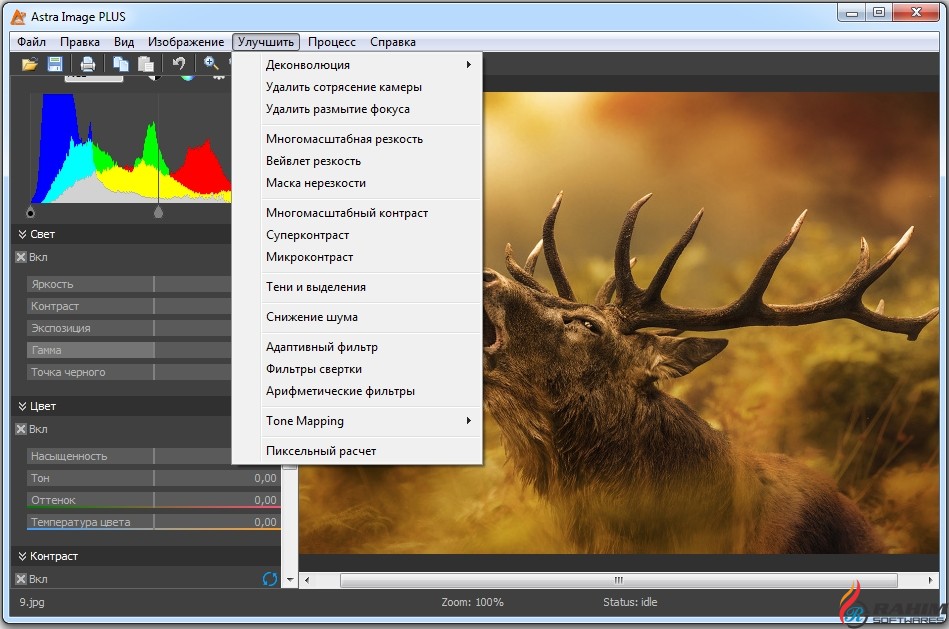Click the Print icon in toolbar
The image size is (949, 629).
click(88, 64)
